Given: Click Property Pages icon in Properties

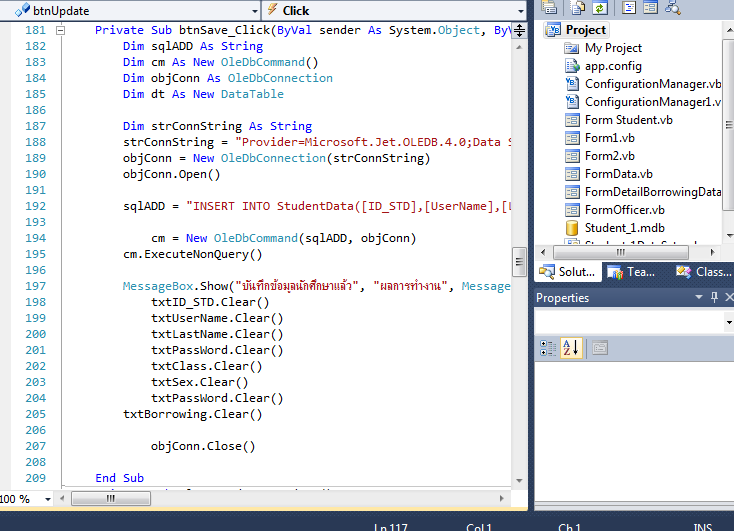Looking at the screenshot, I should point(600,348).
